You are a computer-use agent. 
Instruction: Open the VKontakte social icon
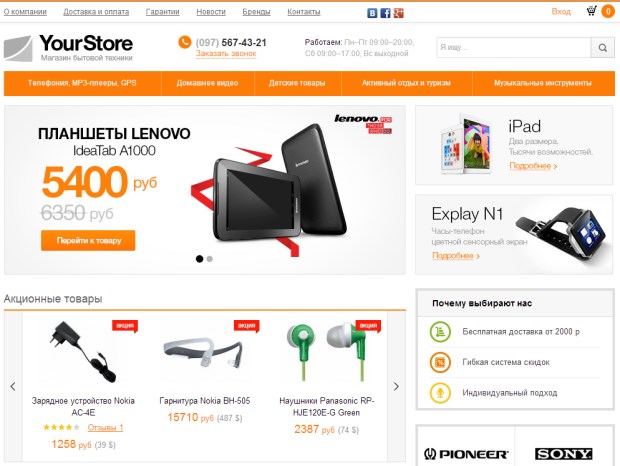coord(372,13)
